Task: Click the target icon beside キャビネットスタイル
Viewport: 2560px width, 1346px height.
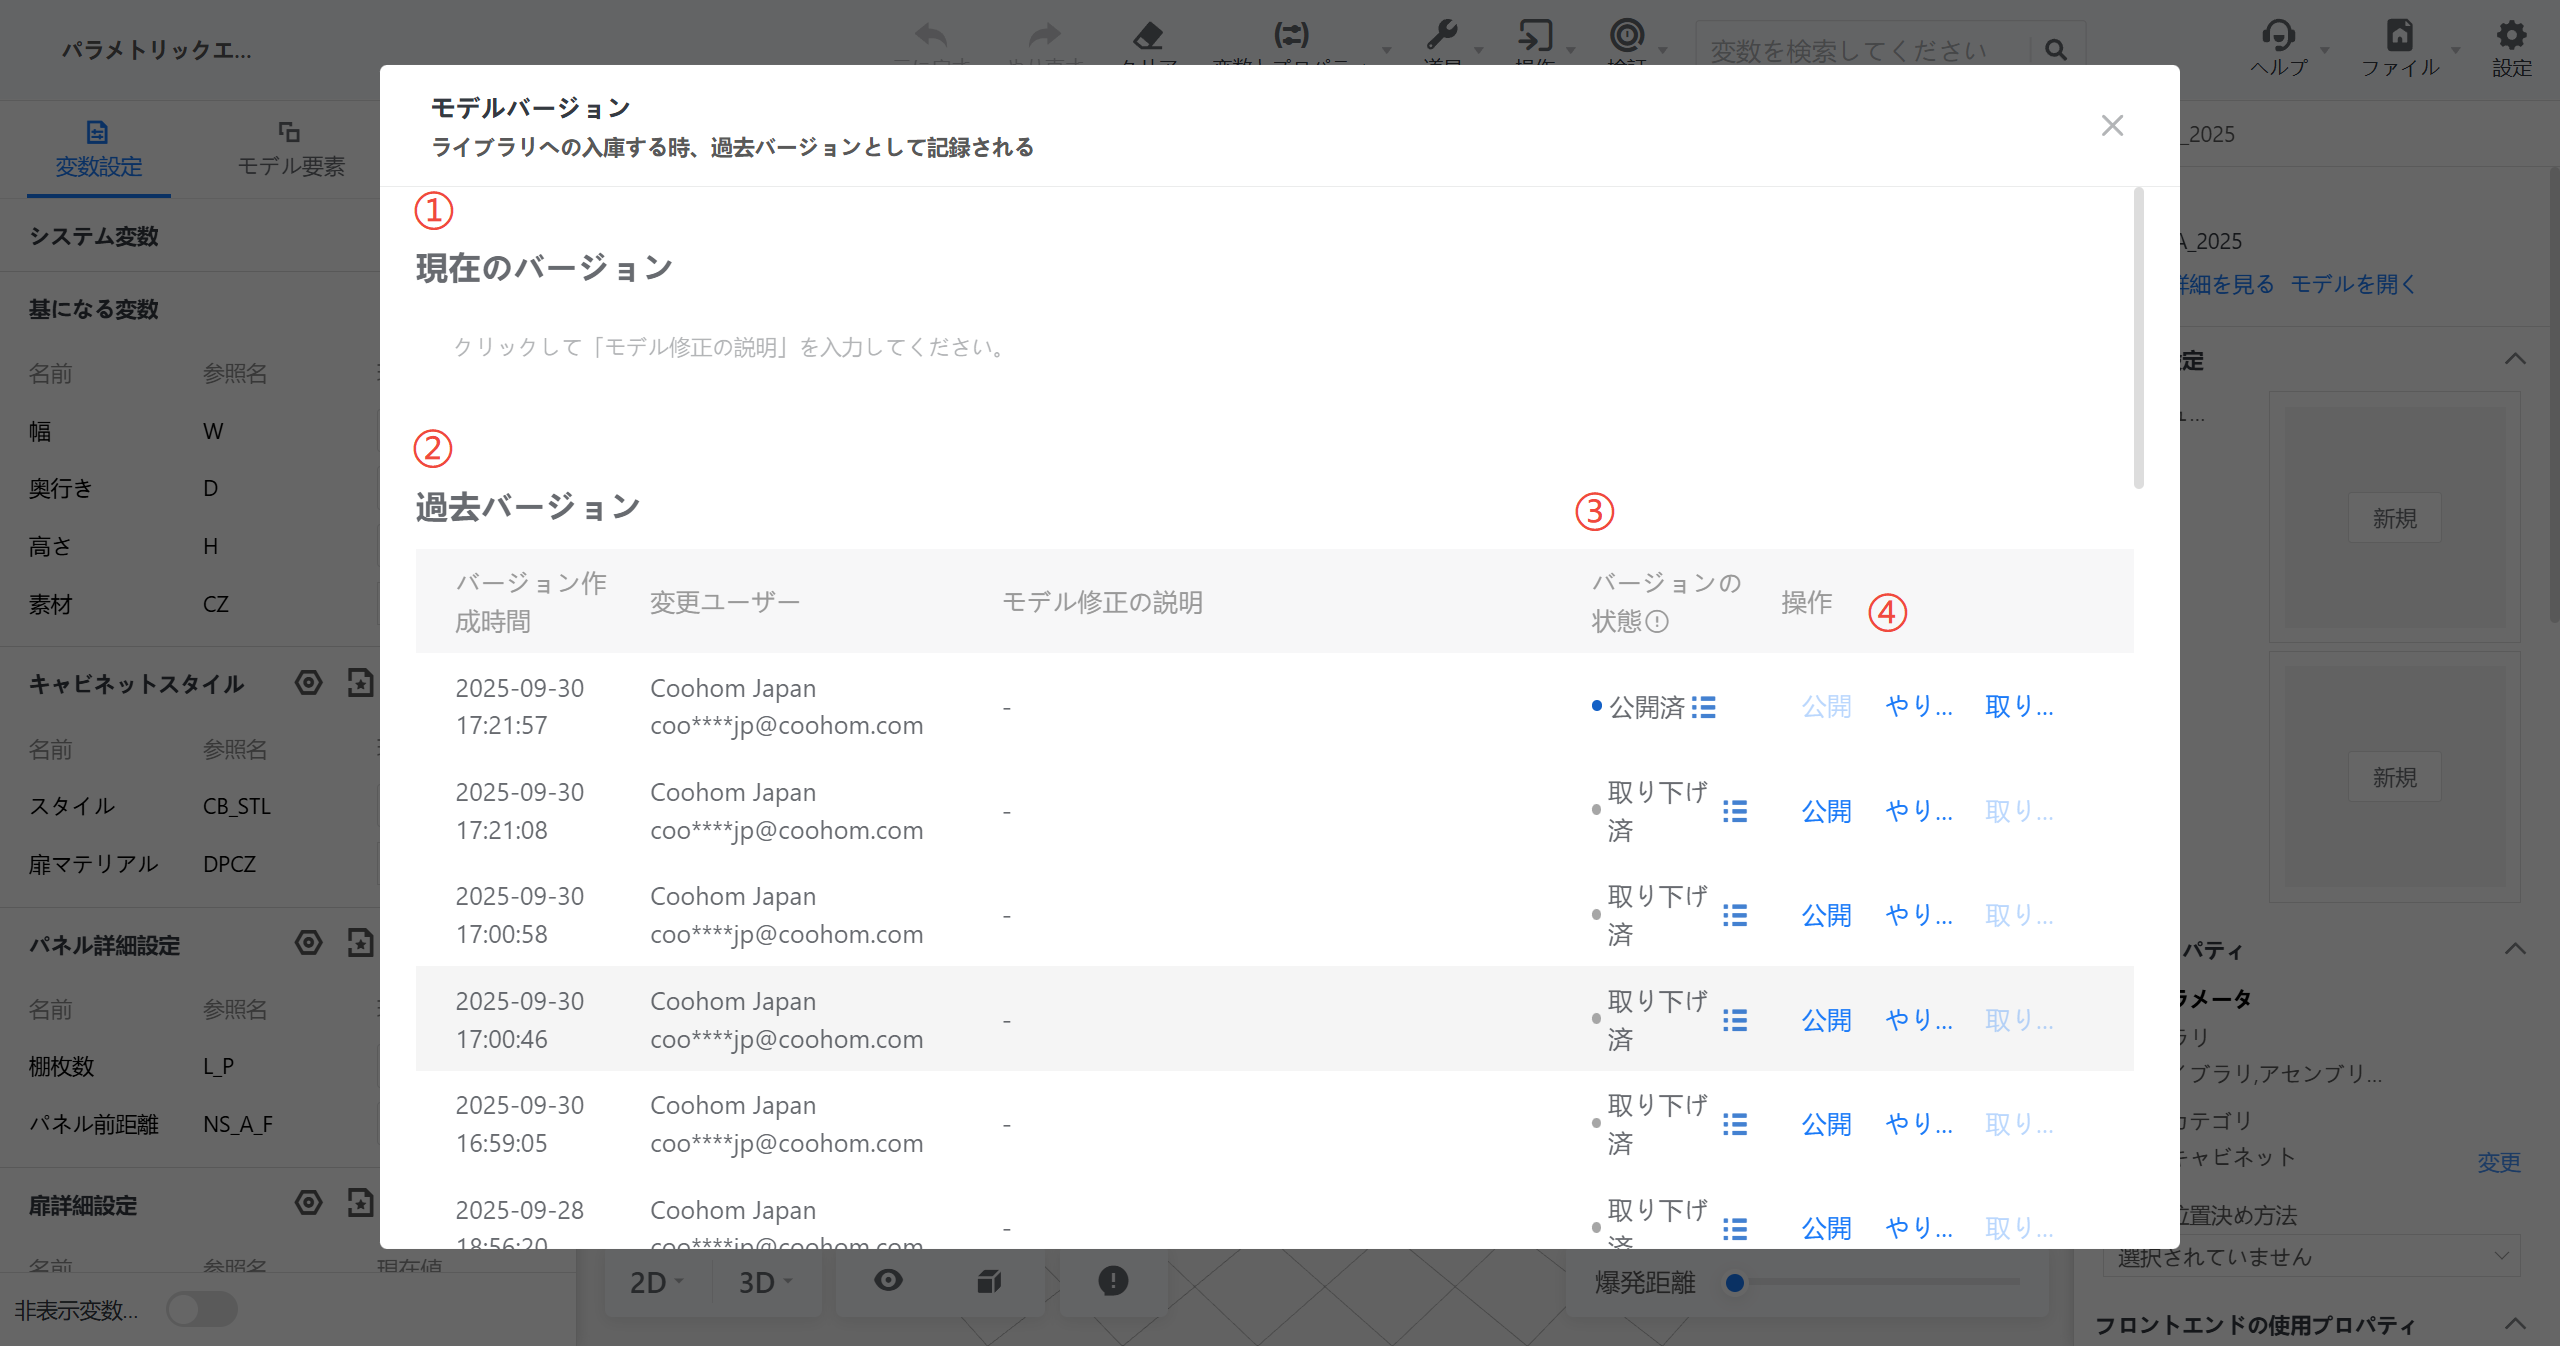Action: tap(309, 683)
